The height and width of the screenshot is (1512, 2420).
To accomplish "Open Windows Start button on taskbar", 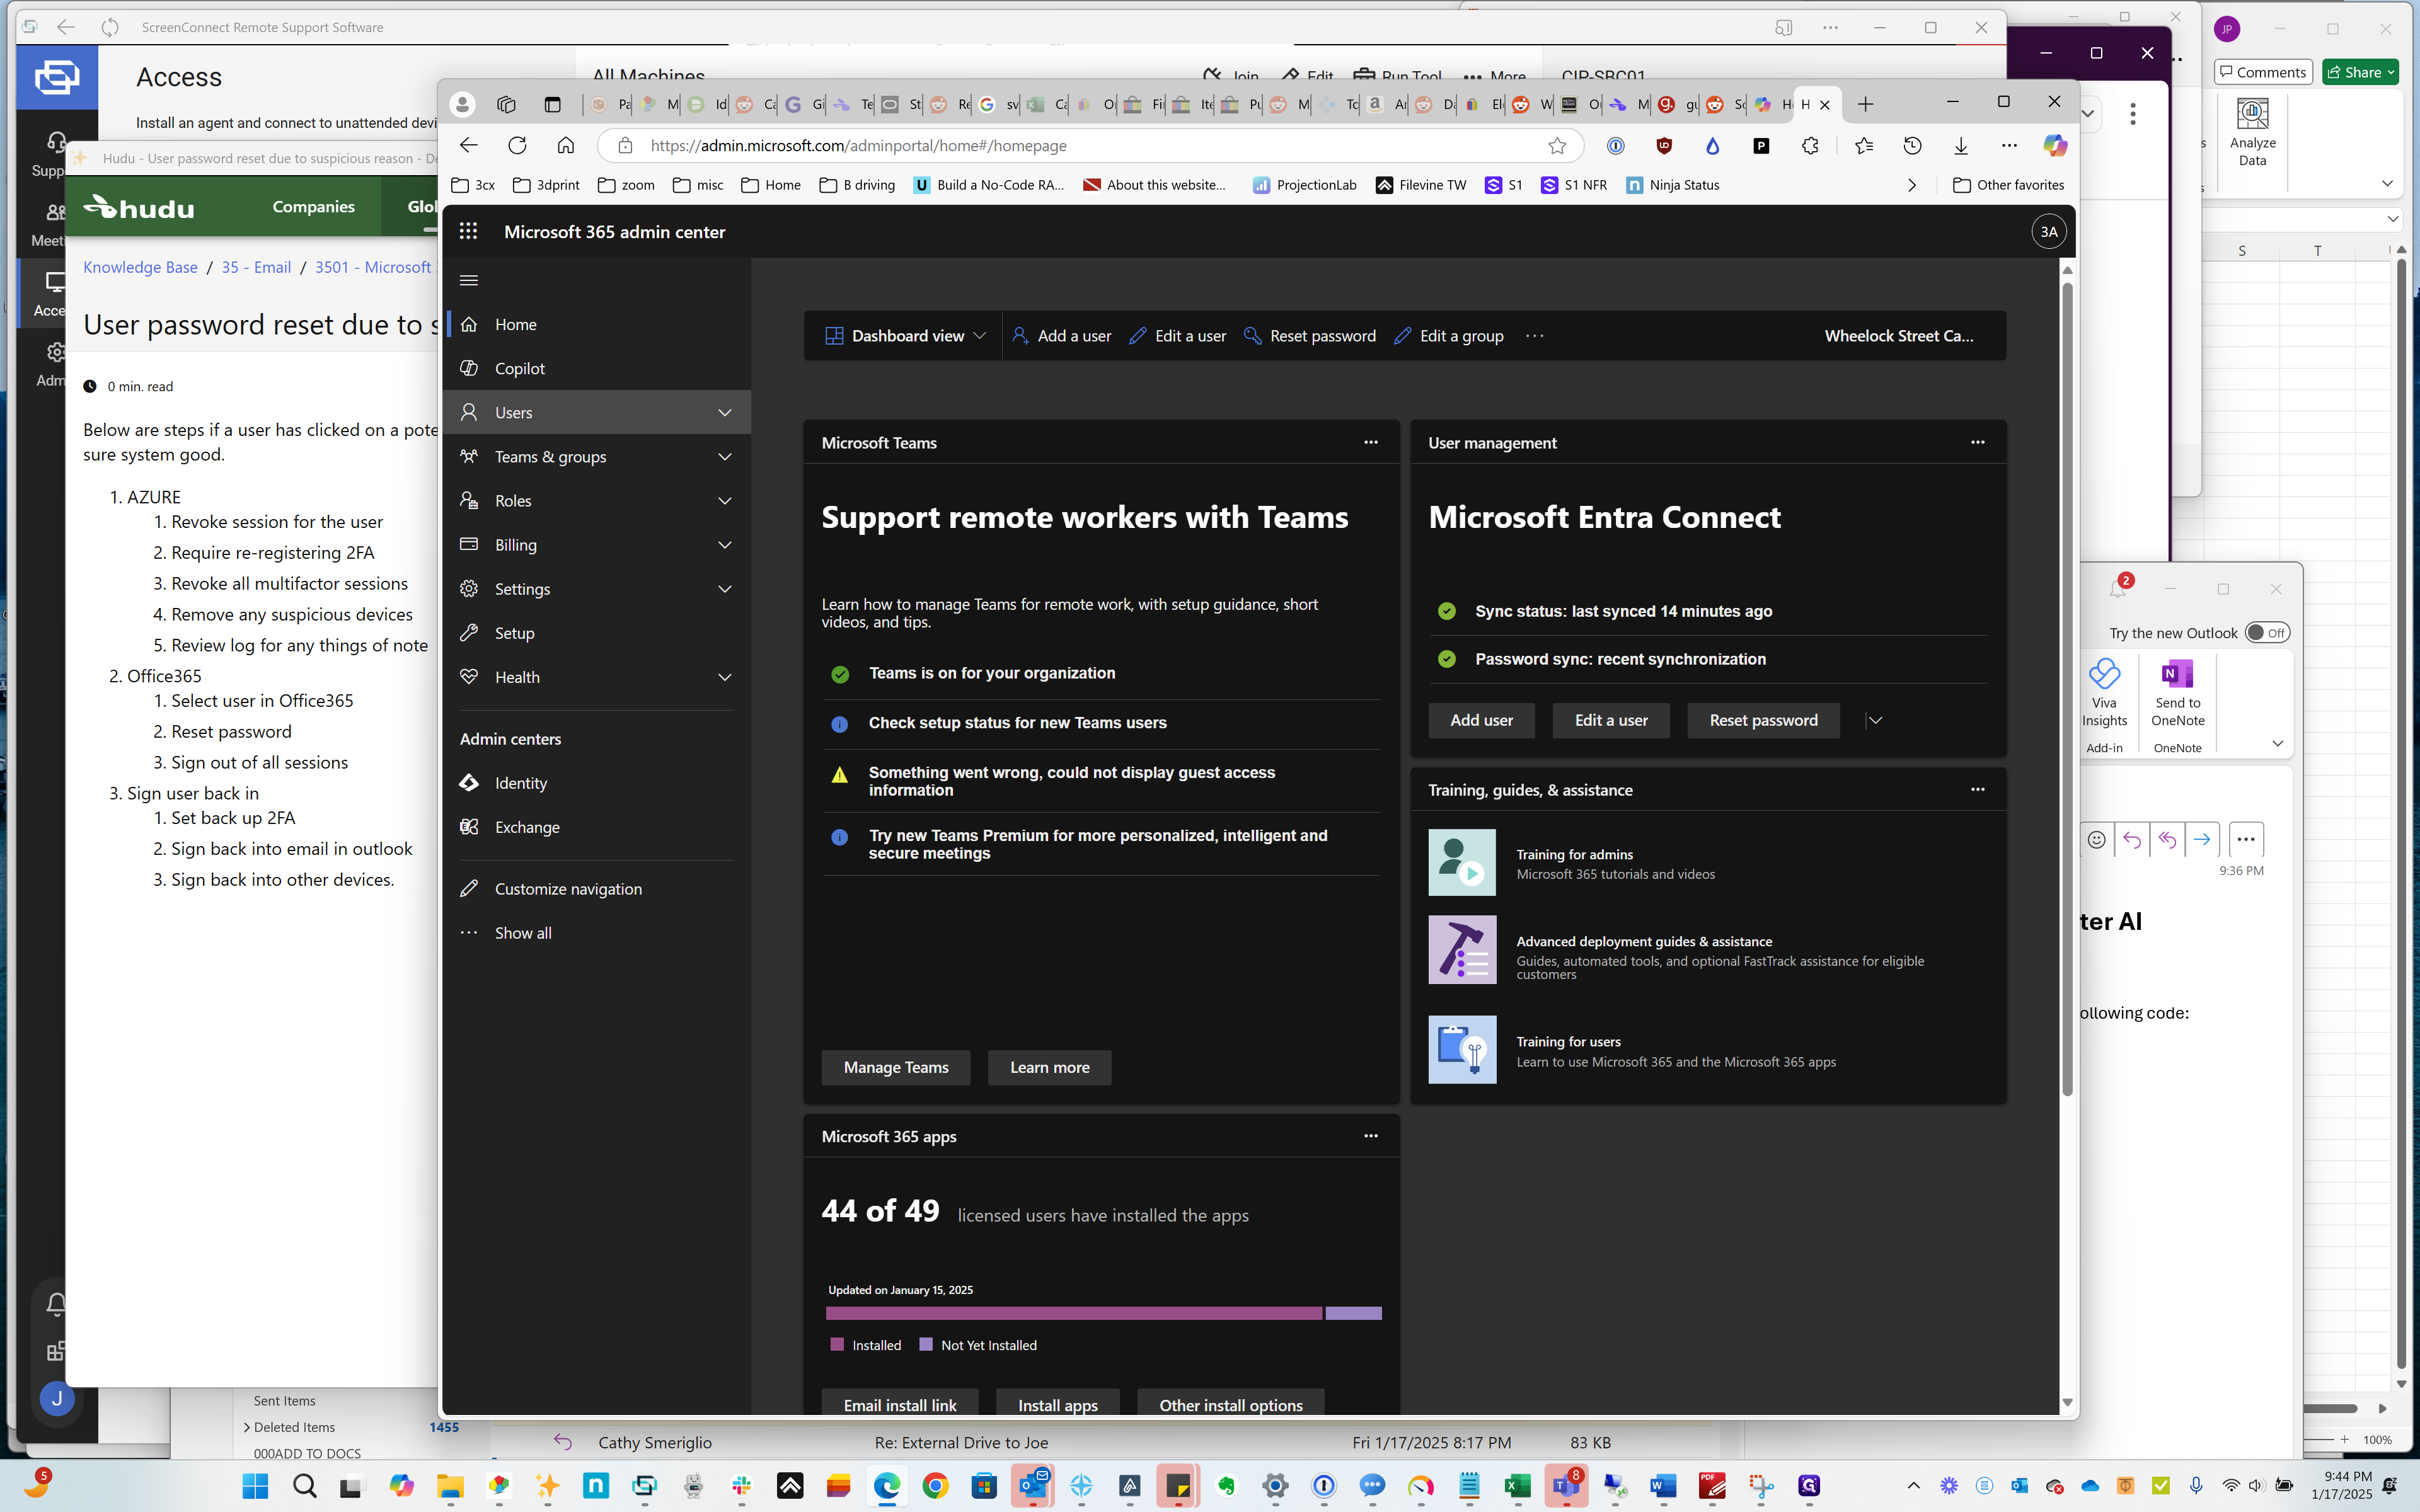I will click(255, 1486).
